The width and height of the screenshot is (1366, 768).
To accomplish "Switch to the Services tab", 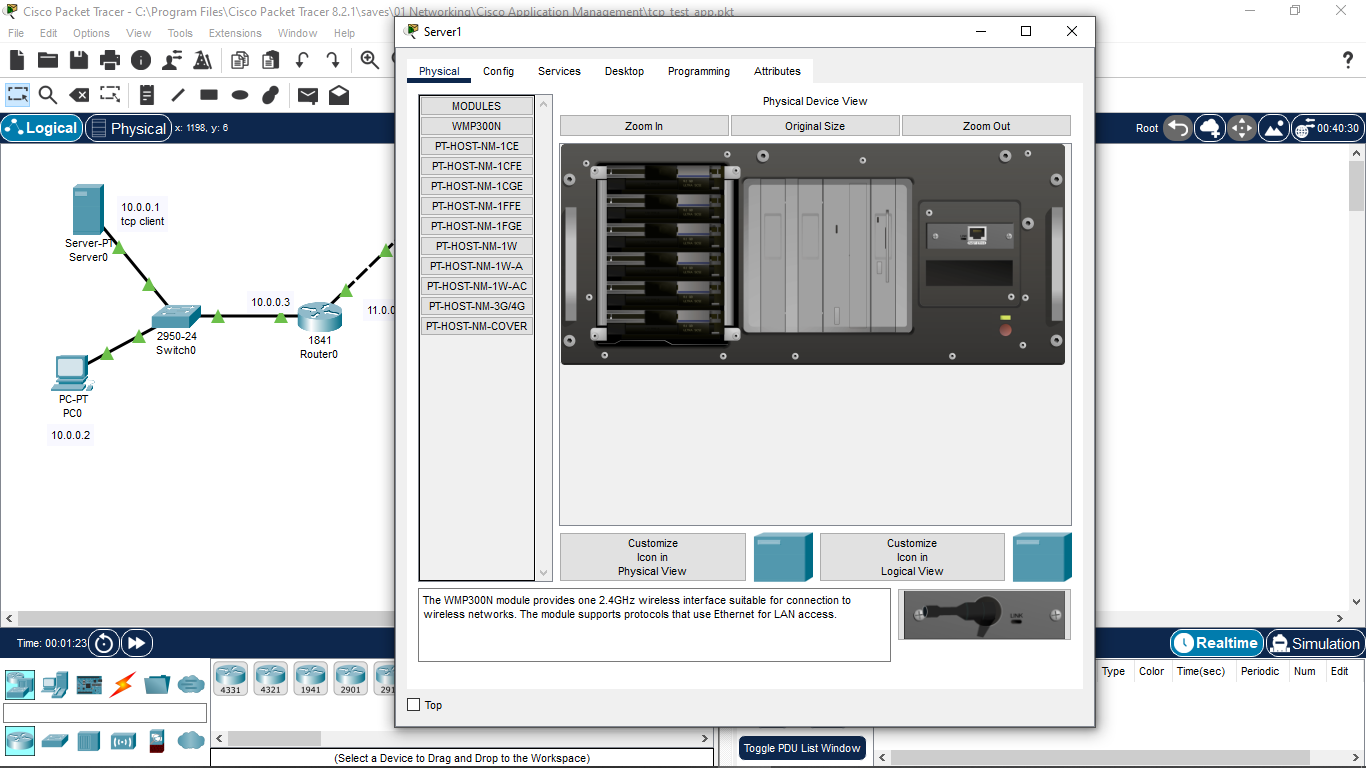I will 559,71.
